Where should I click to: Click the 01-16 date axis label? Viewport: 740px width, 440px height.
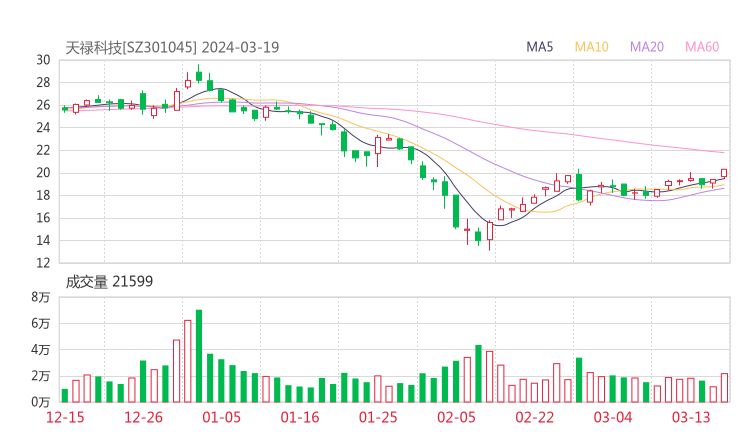pyautogui.click(x=299, y=416)
